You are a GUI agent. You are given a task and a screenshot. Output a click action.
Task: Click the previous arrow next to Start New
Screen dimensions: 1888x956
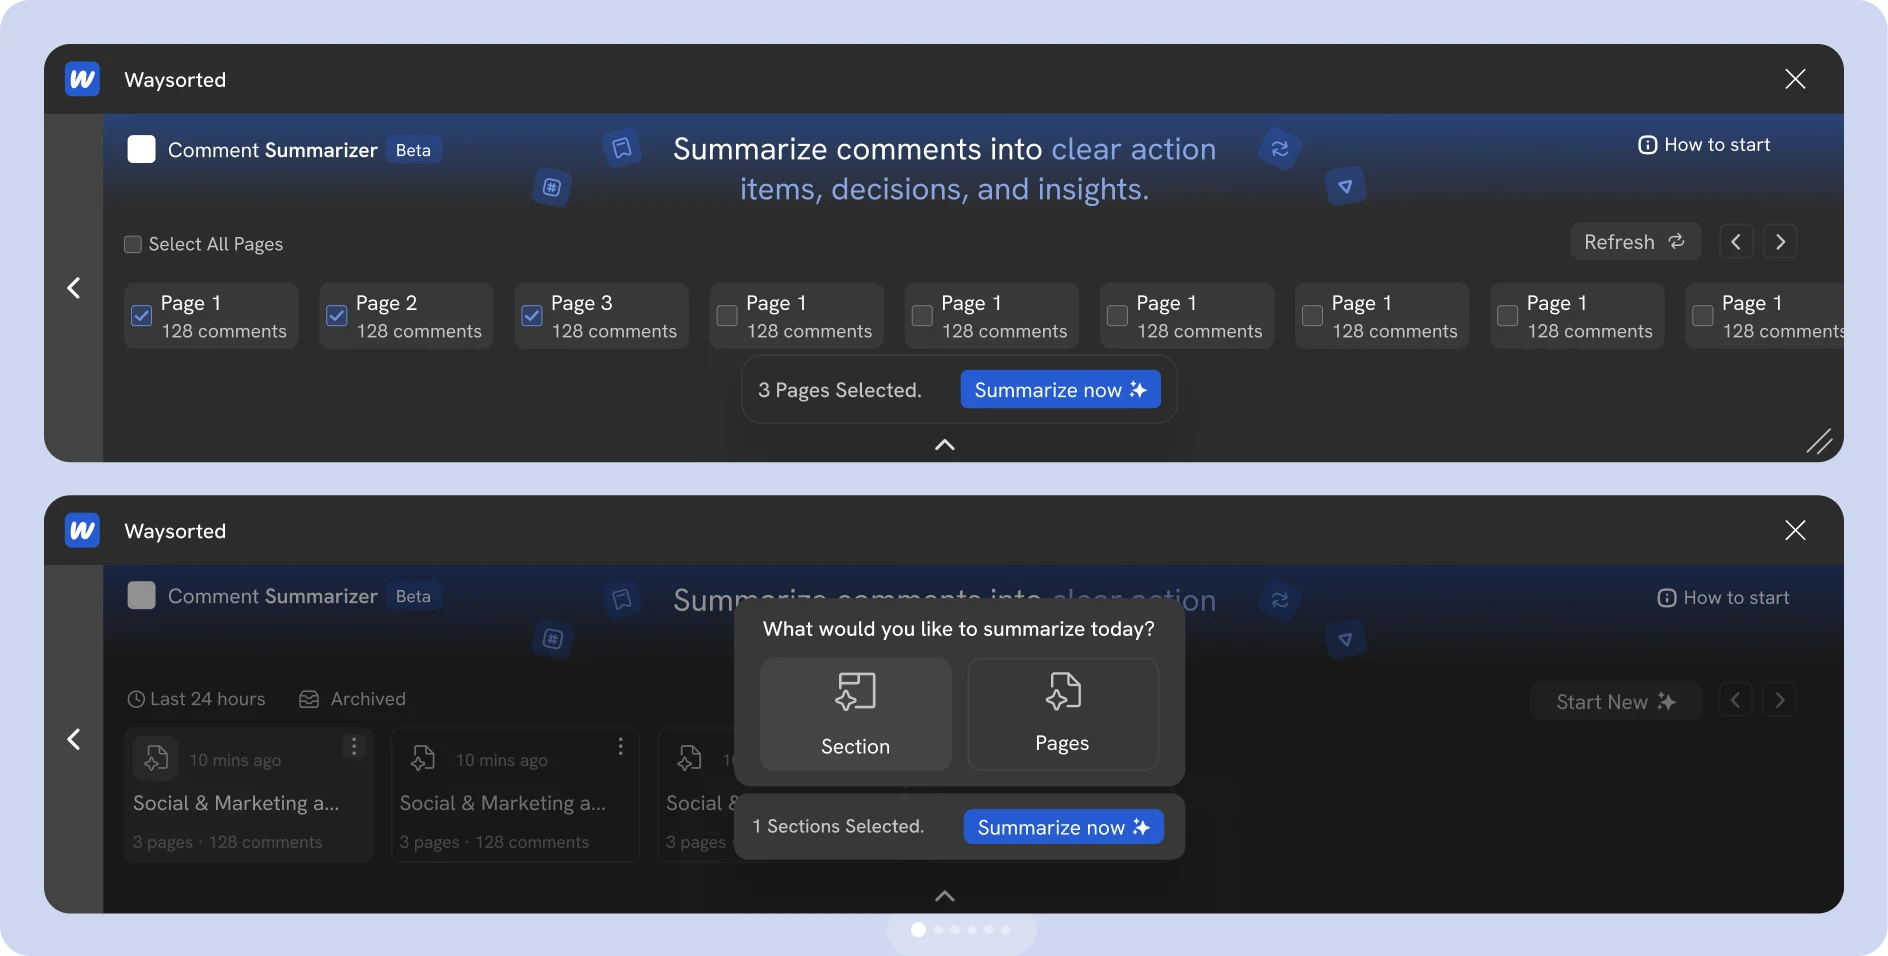coord(1736,700)
